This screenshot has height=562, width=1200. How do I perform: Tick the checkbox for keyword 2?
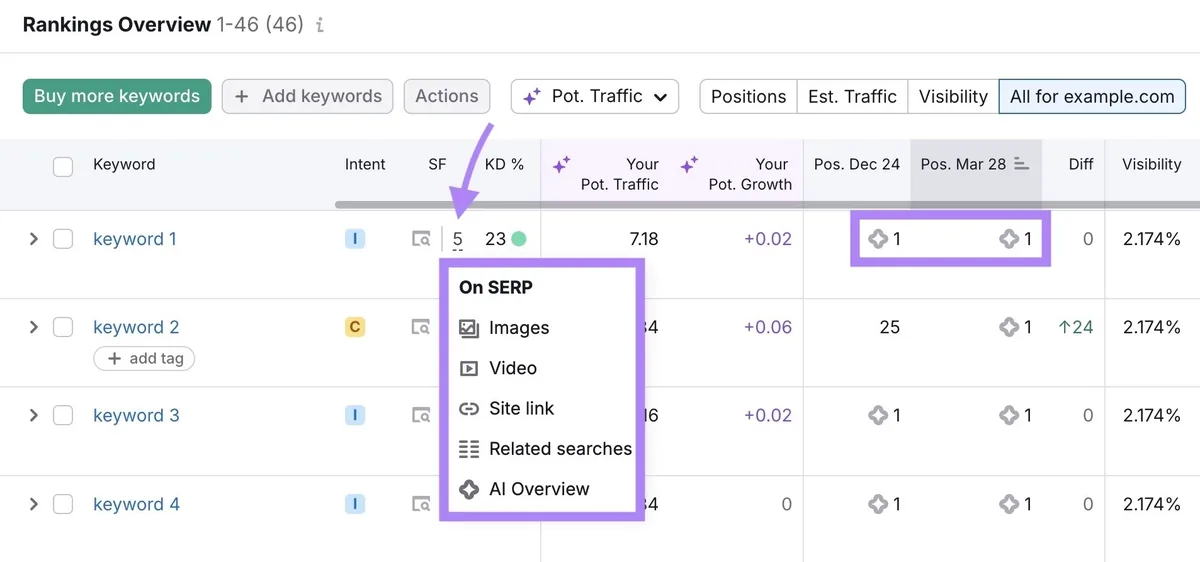(63, 327)
